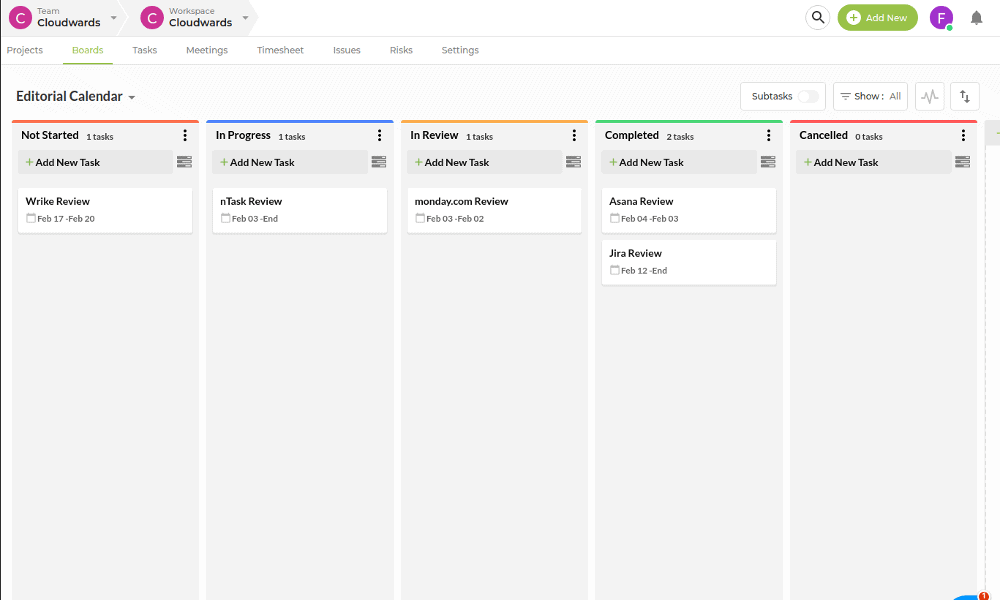This screenshot has height=600, width=1000.
Task: Click the sort arrows icon
Action: (x=965, y=96)
